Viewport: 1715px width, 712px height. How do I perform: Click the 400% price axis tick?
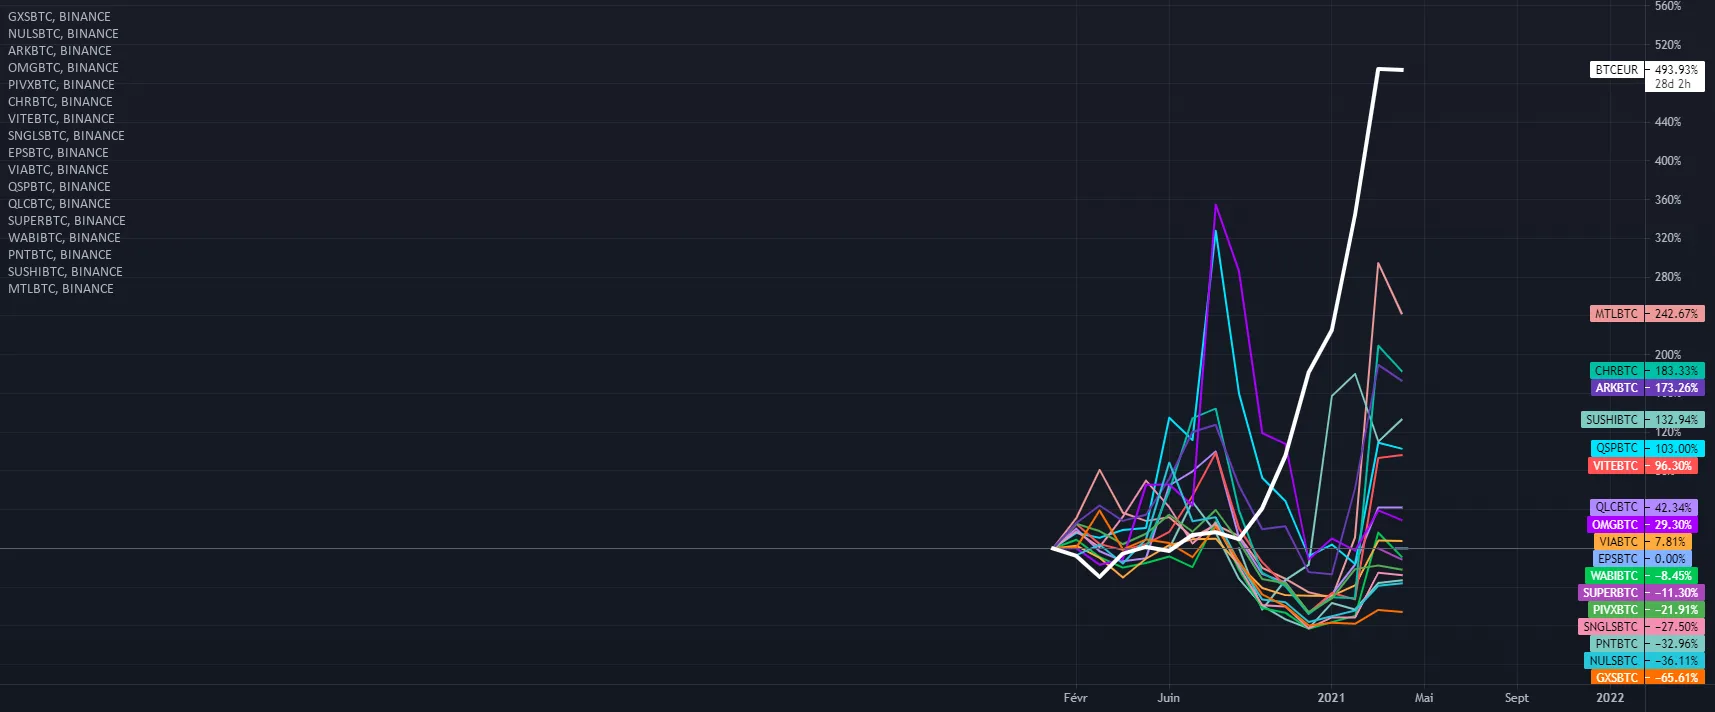point(1668,161)
